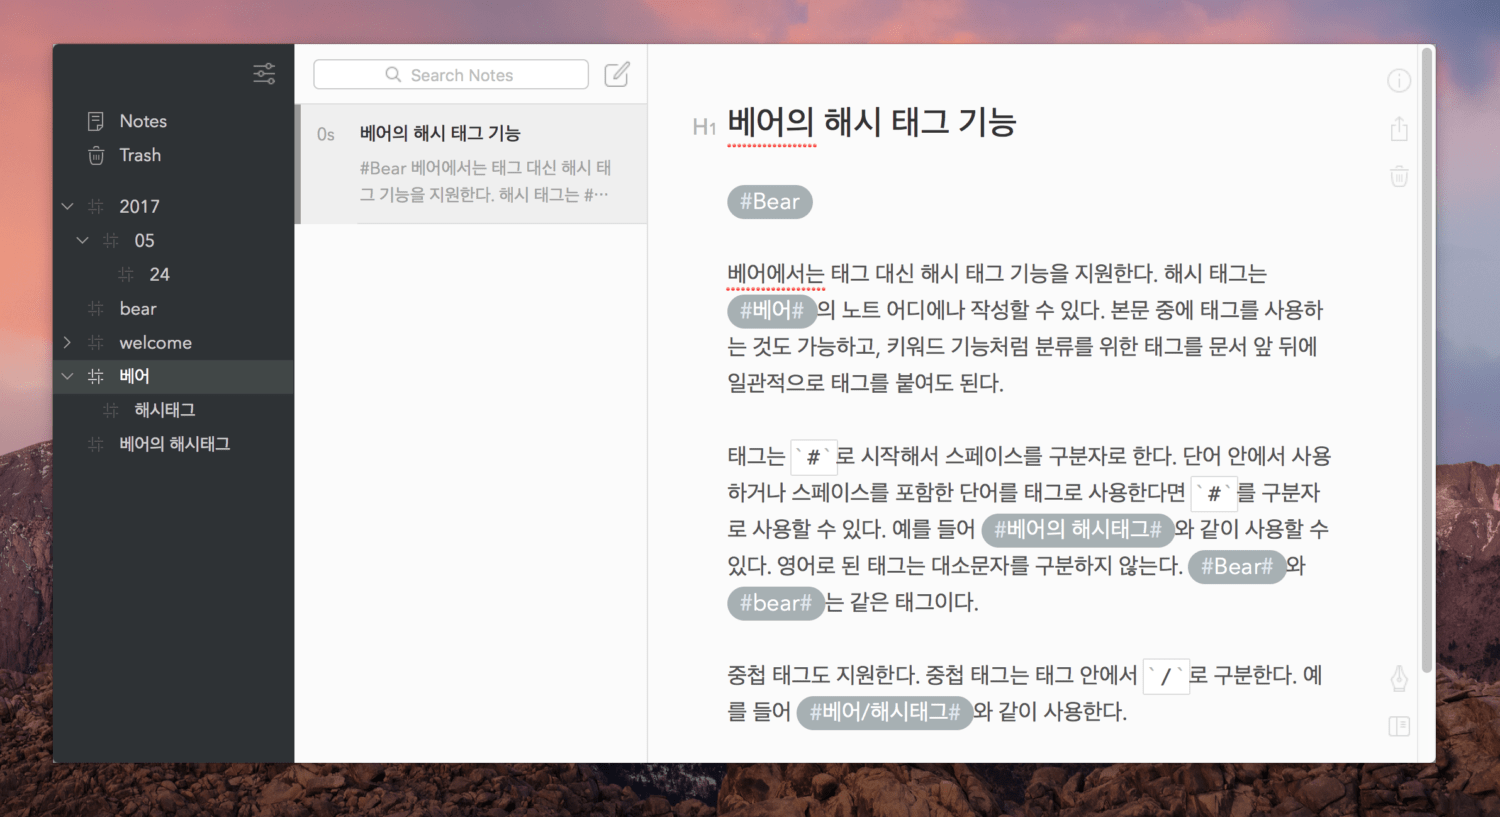This screenshot has width=1500, height=817.
Task: Open Trash in the sidebar
Action: click(x=140, y=155)
